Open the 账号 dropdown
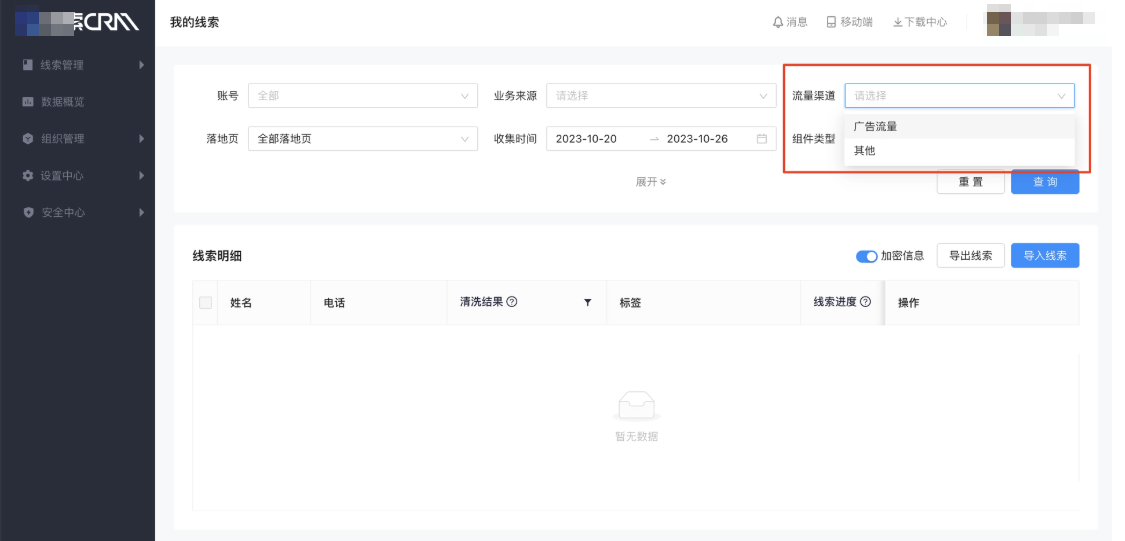Image resolution: width=1125 pixels, height=541 pixels. click(x=363, y=95)
